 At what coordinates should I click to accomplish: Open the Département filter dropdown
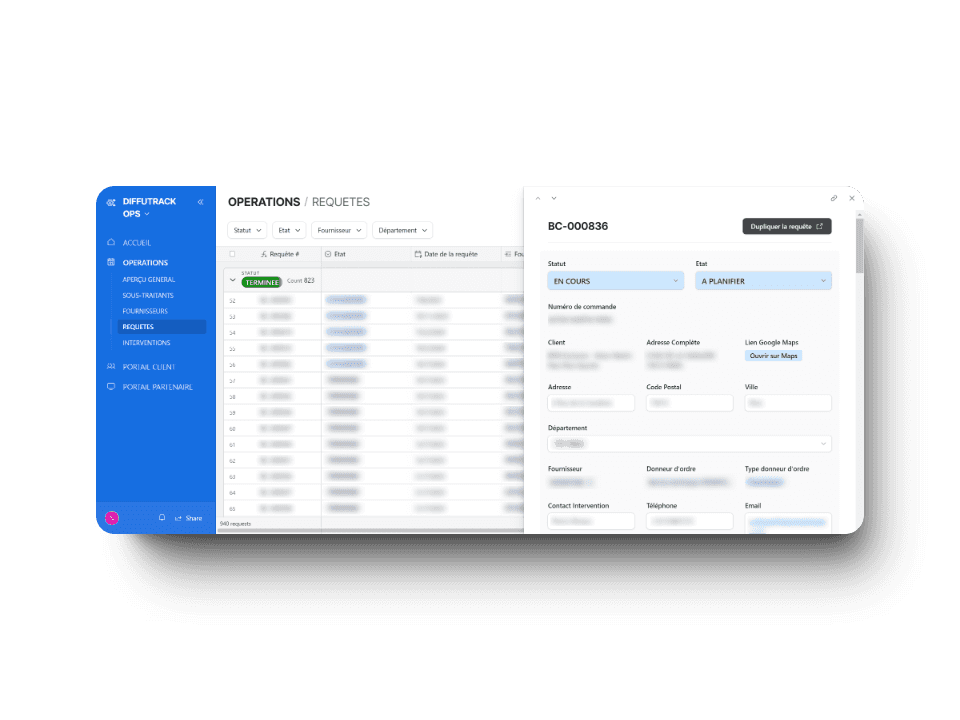[402, 230]
